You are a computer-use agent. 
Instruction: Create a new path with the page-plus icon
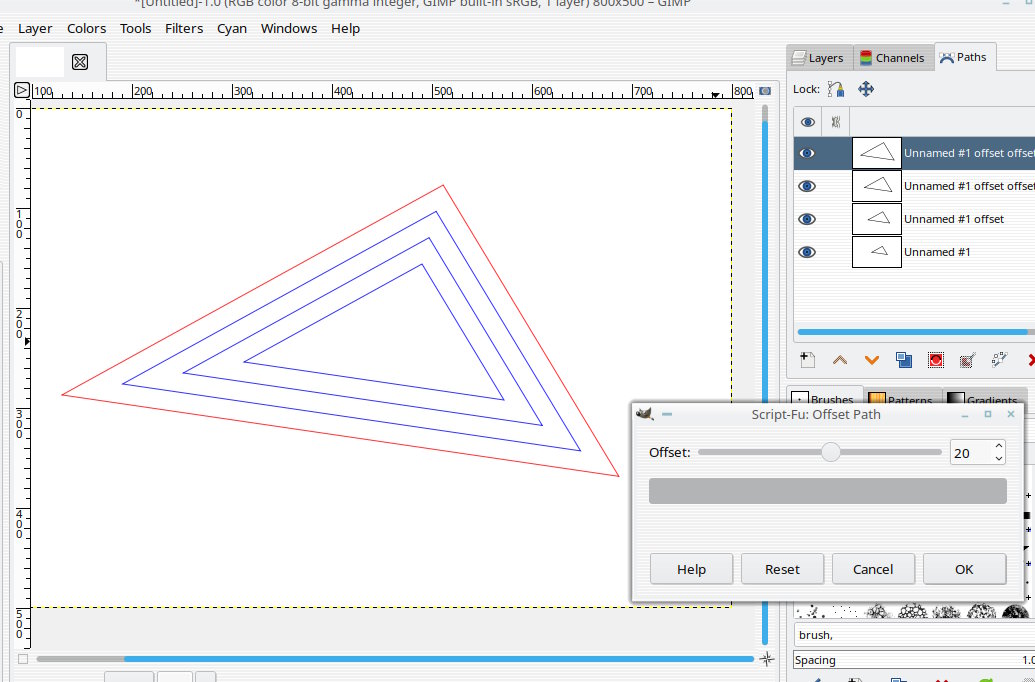coord(807,360)
